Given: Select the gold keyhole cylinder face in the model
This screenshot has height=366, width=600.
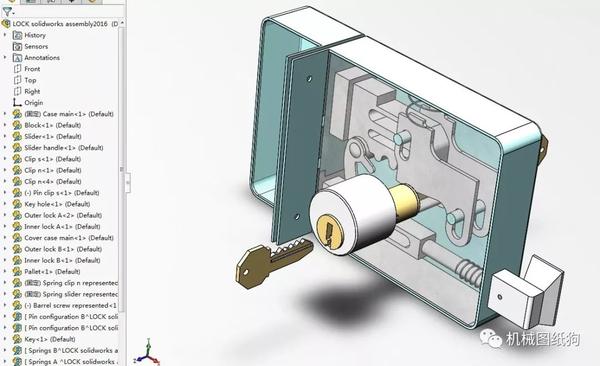Looking at the screenshot, I should pos(329,231).
